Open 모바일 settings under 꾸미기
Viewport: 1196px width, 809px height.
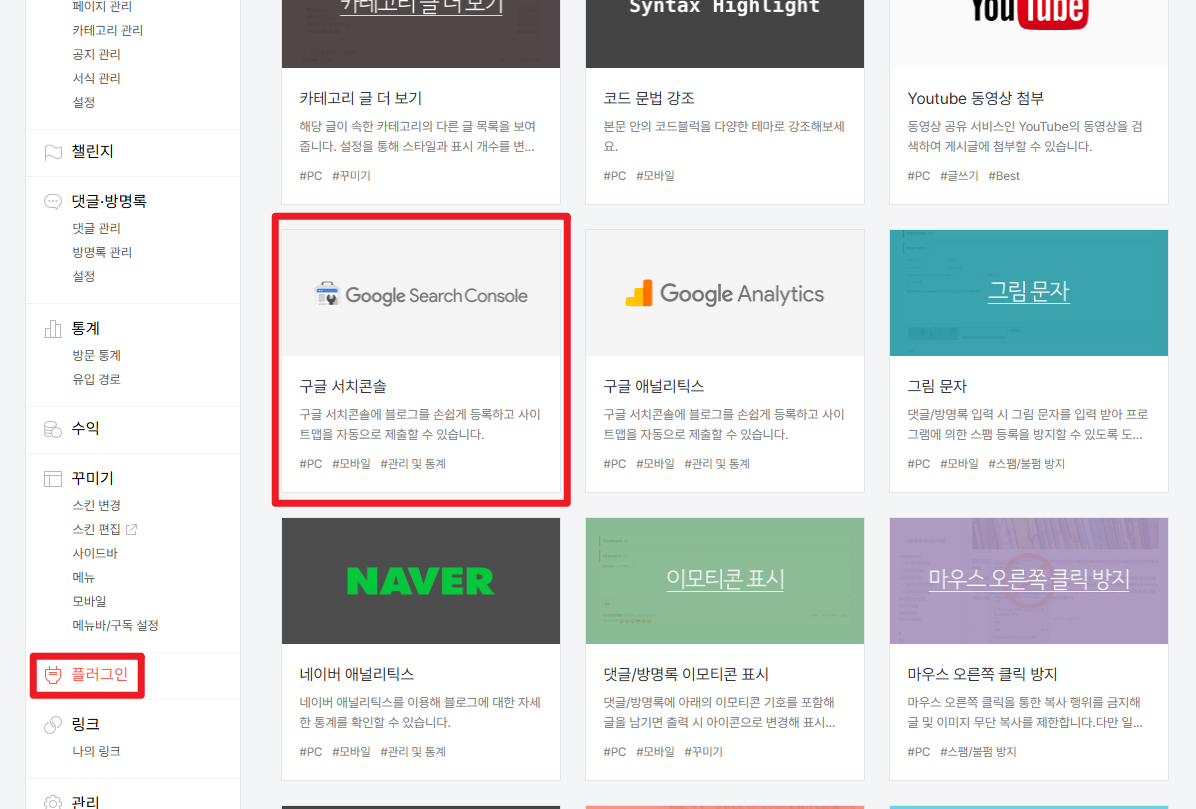point(89,602)
